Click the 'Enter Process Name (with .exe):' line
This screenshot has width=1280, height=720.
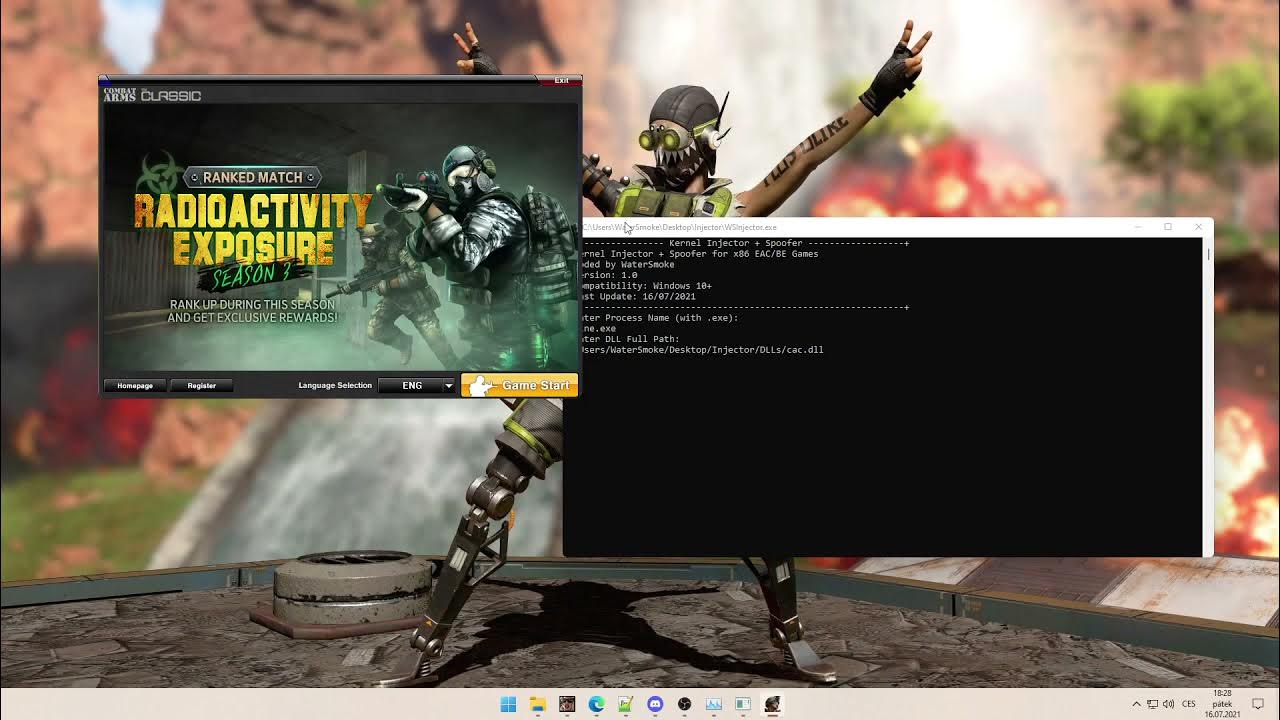[x=660, y=318]
